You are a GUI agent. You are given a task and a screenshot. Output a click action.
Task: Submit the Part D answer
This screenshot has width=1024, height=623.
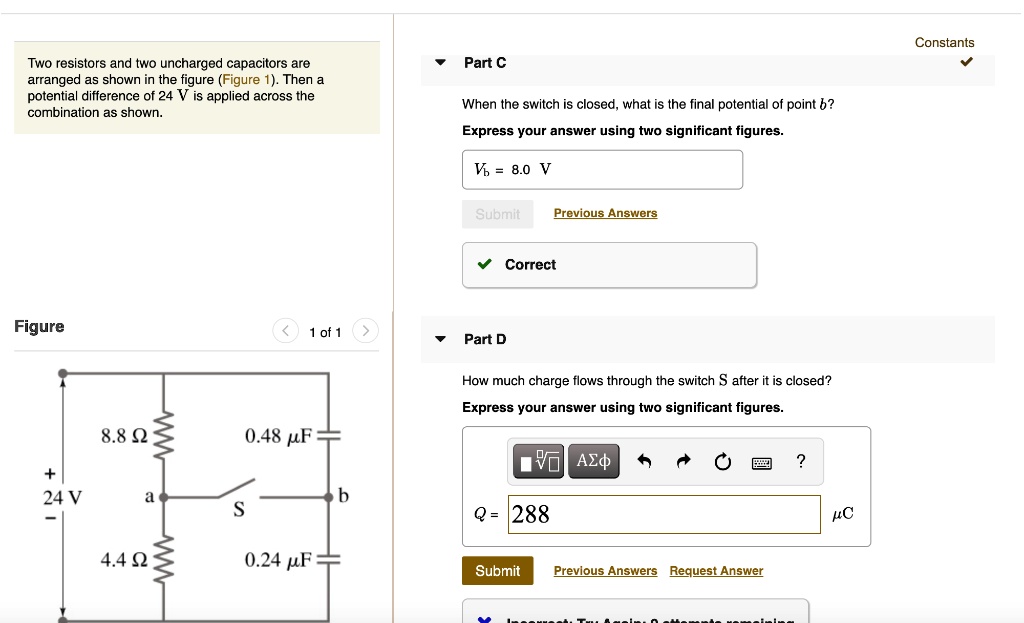click(x=497, y=571)
